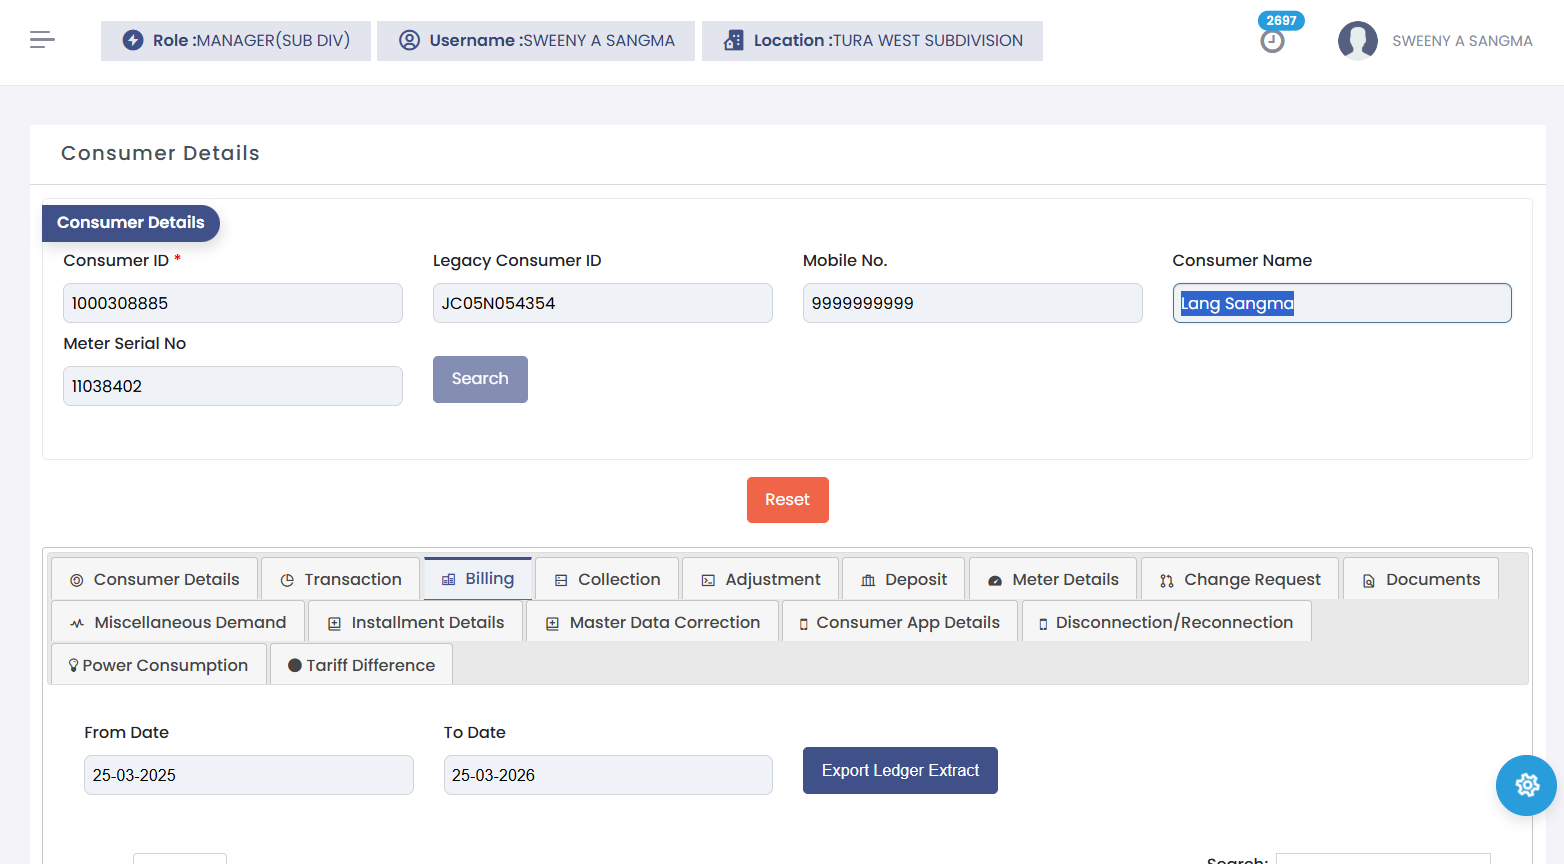Open the From Date field
Viewport: 1564px width, 864px height.
tap(249, 775)
